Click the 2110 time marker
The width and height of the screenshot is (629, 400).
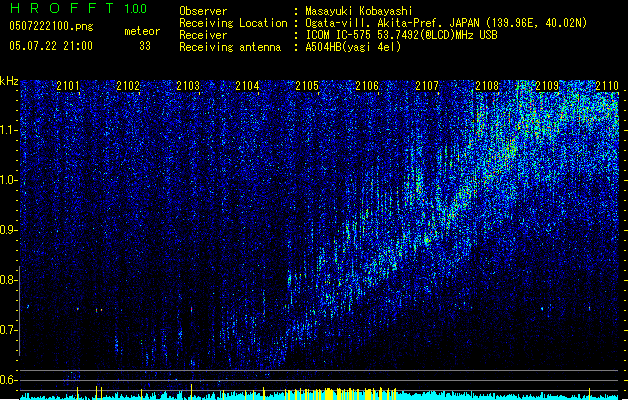(x=607, y=86)
